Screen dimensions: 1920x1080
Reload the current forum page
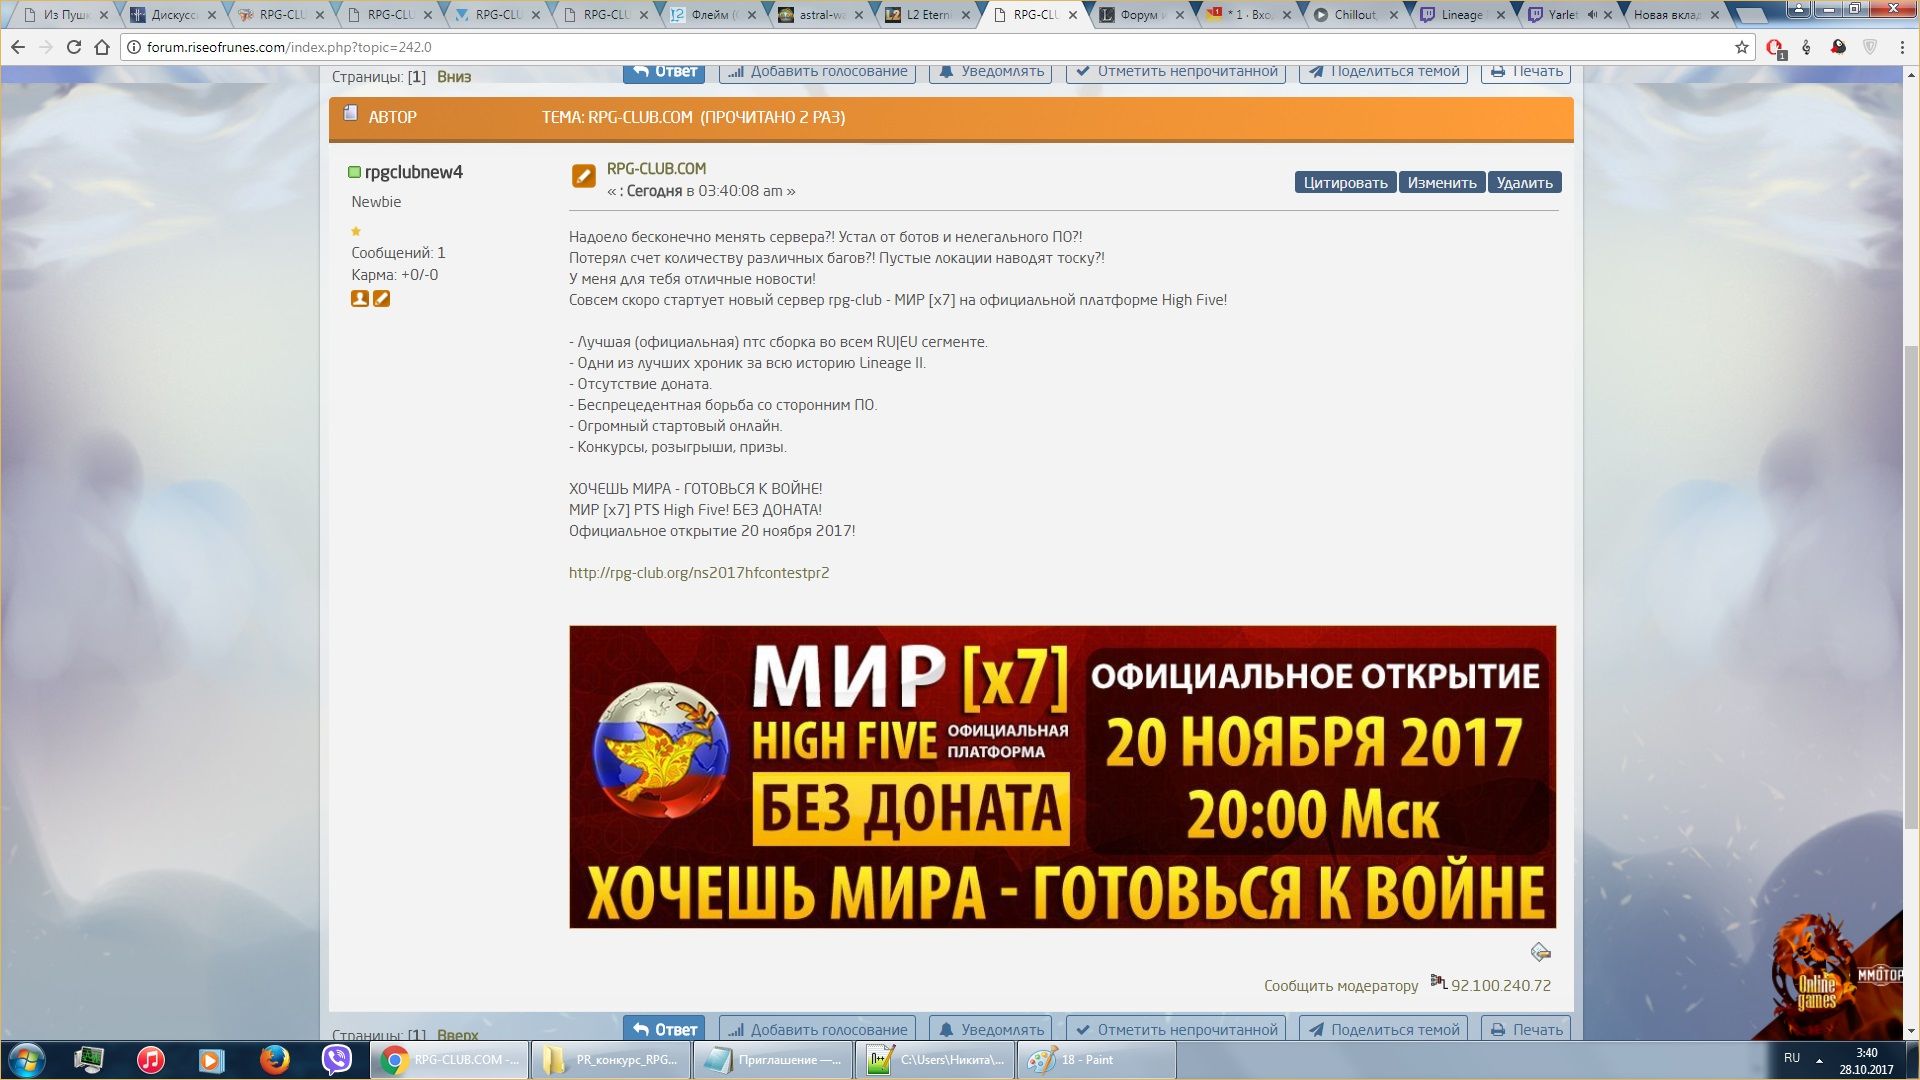73,47
